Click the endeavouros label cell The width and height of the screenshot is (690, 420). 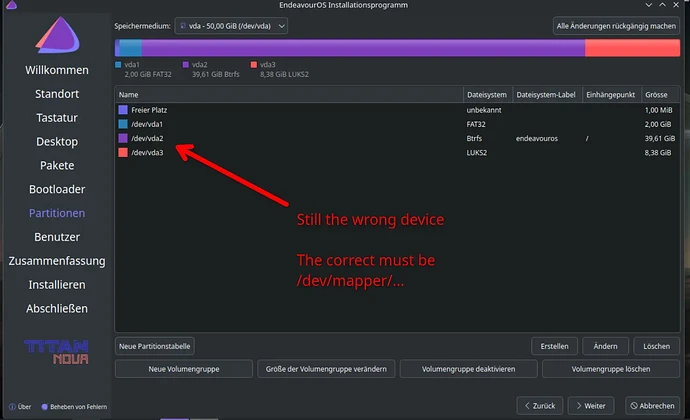536,138
